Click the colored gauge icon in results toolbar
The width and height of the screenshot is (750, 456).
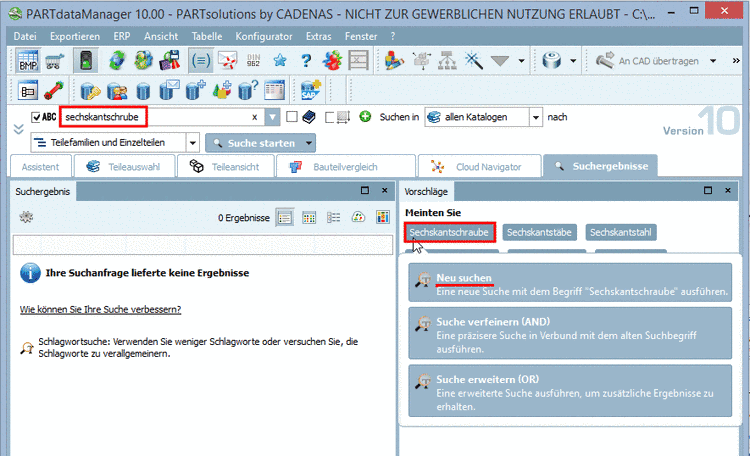point(358,218)
